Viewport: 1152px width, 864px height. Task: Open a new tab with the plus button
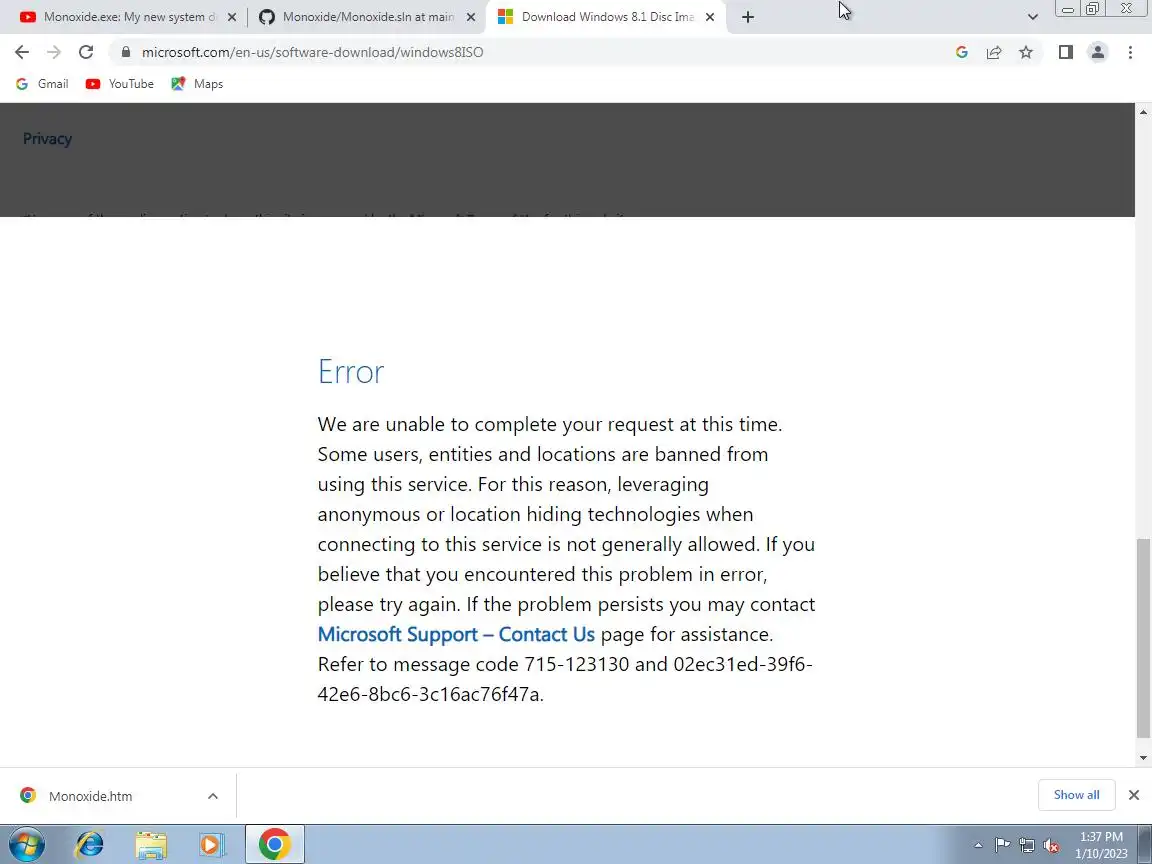[x=748, y=17]
